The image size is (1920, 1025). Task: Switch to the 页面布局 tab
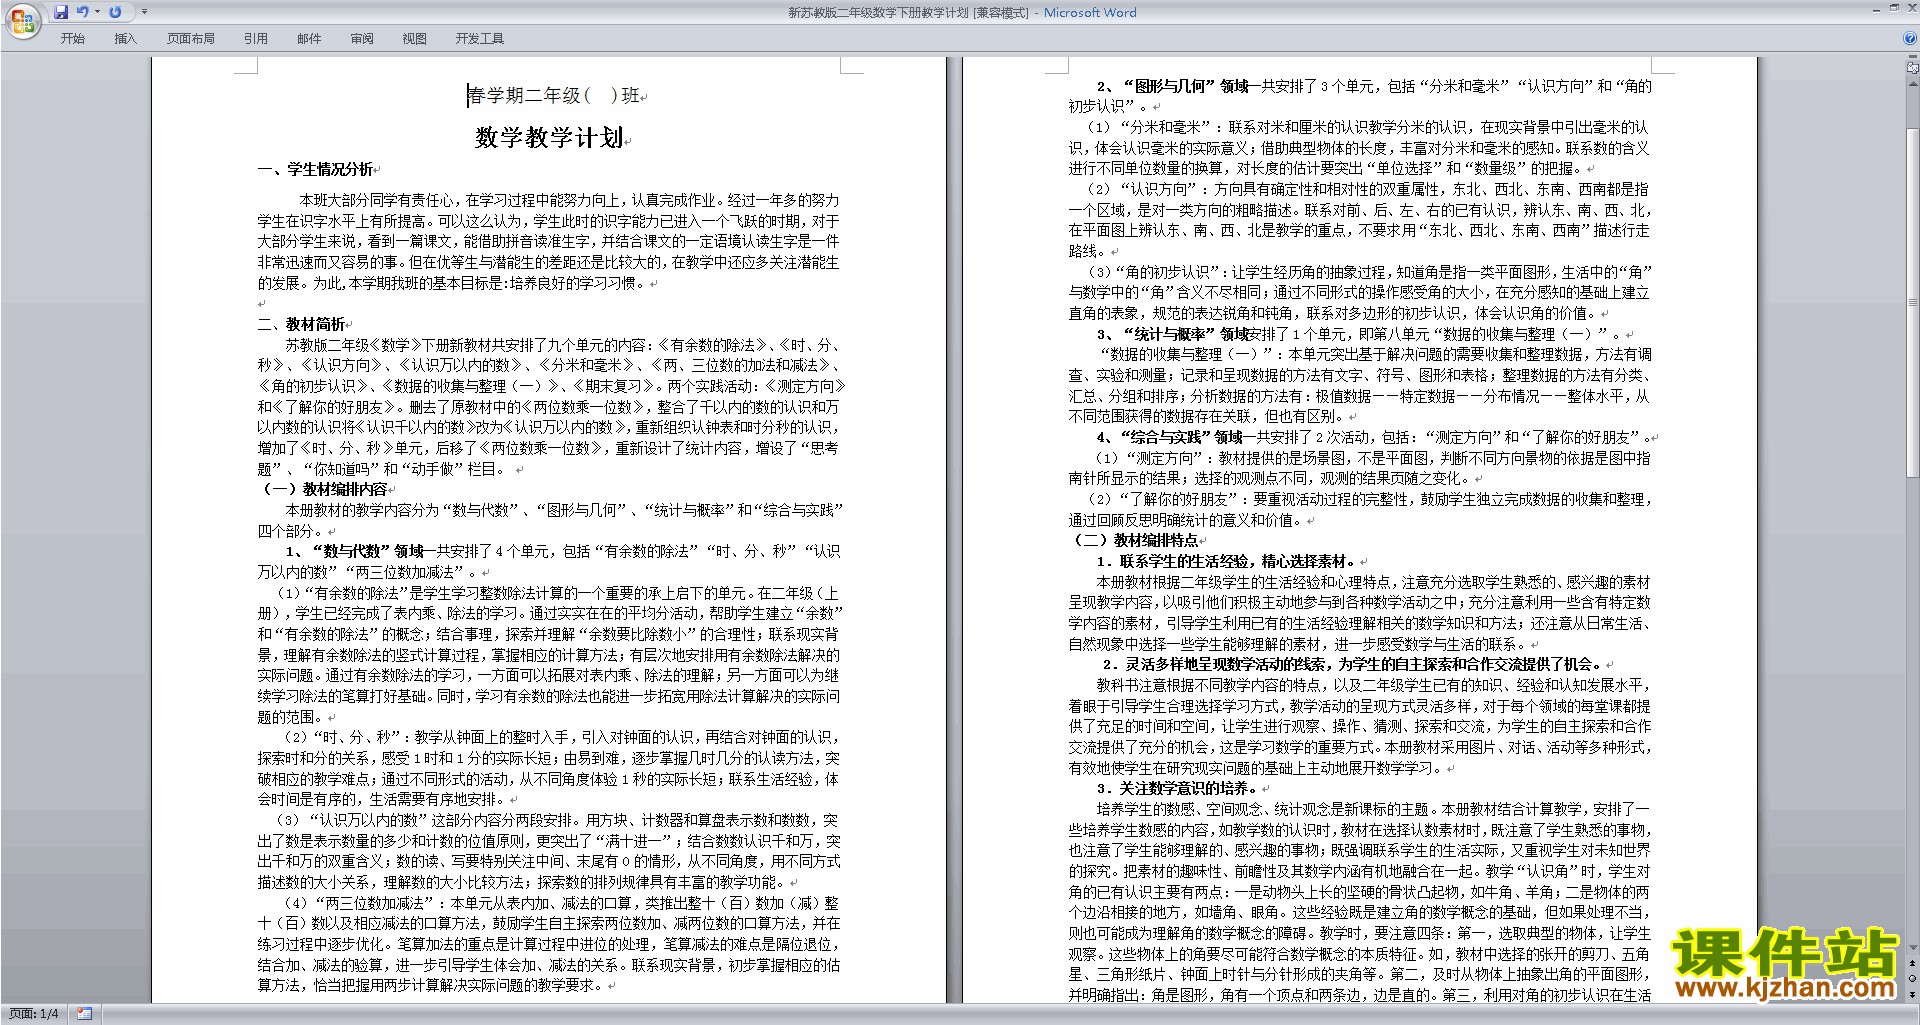point(191,39)
